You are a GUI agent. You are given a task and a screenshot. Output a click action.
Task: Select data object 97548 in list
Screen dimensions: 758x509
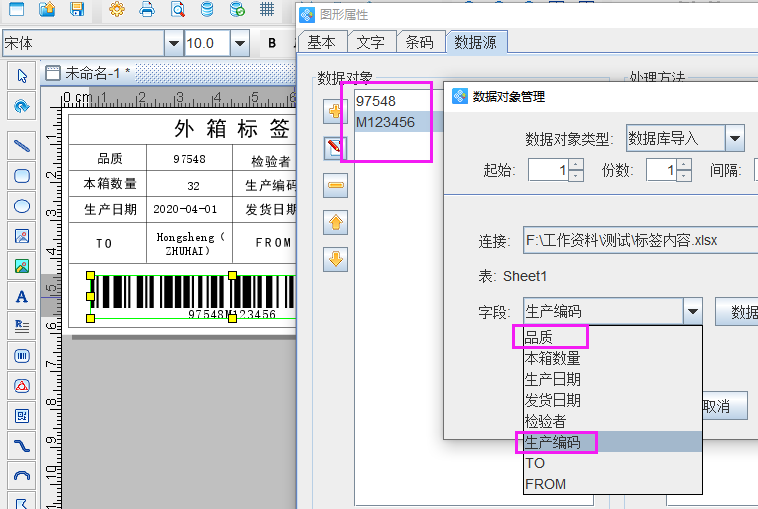[376, 101]
